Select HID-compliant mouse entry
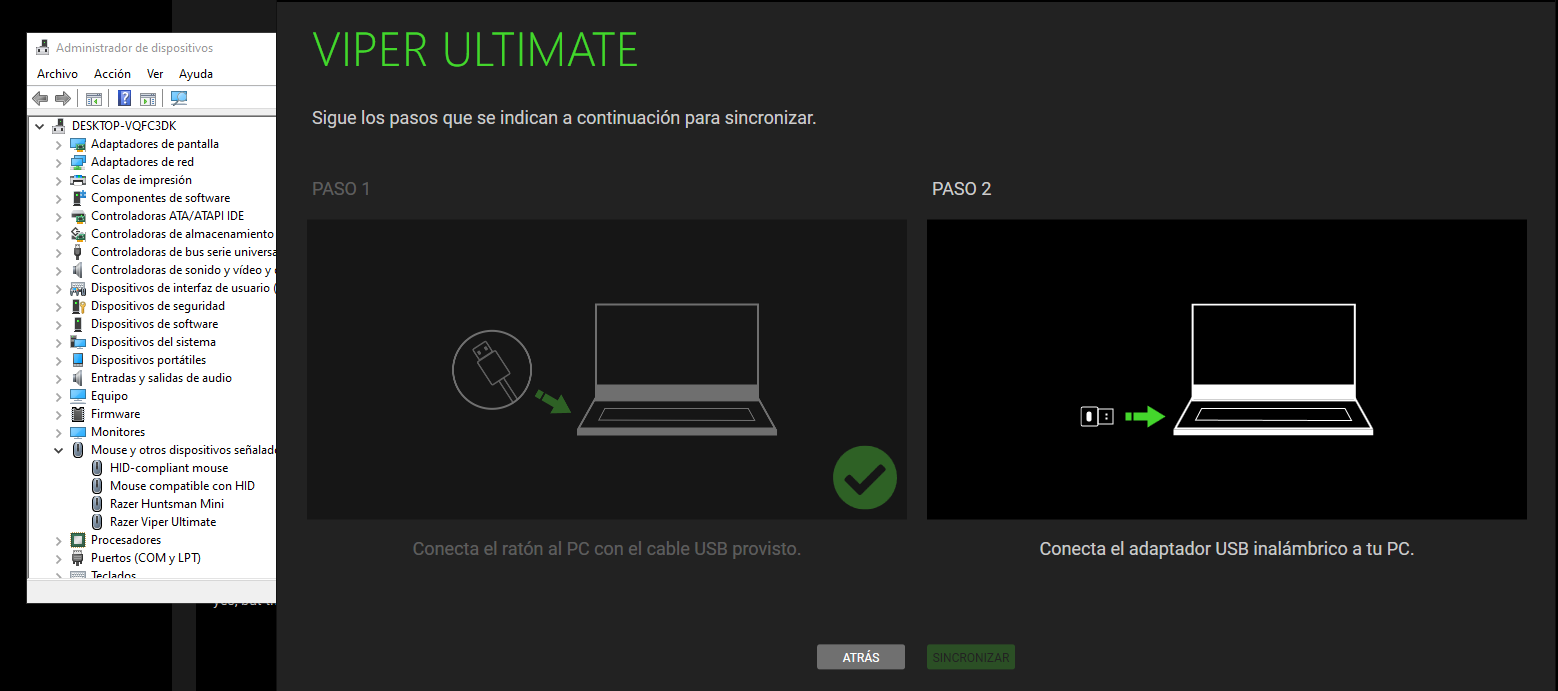This screenshot has width=1558, height=691. 169,468
